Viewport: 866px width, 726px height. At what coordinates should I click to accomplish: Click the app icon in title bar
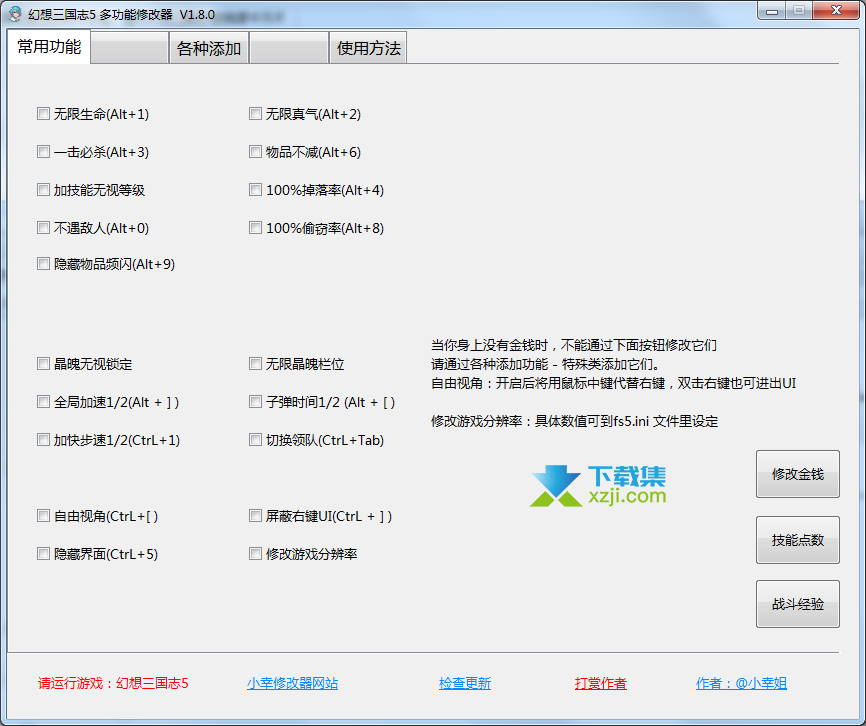[15, 14]
